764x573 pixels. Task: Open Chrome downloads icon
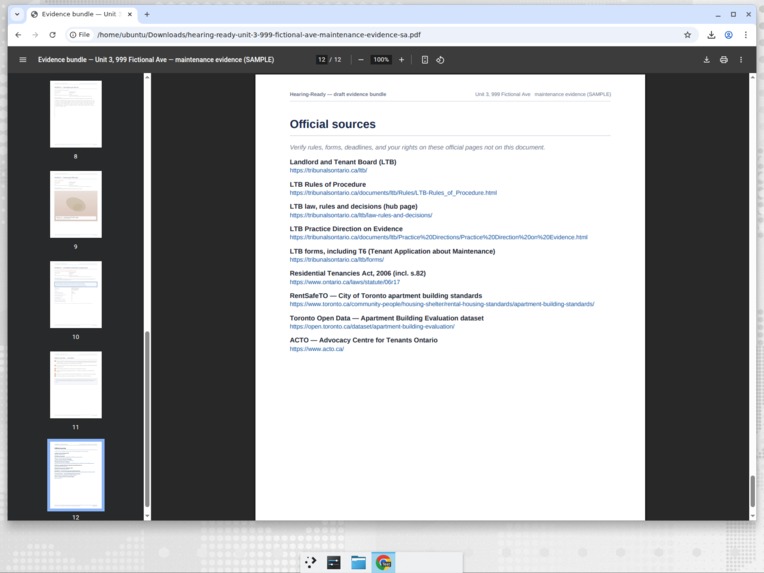(711, 35)
